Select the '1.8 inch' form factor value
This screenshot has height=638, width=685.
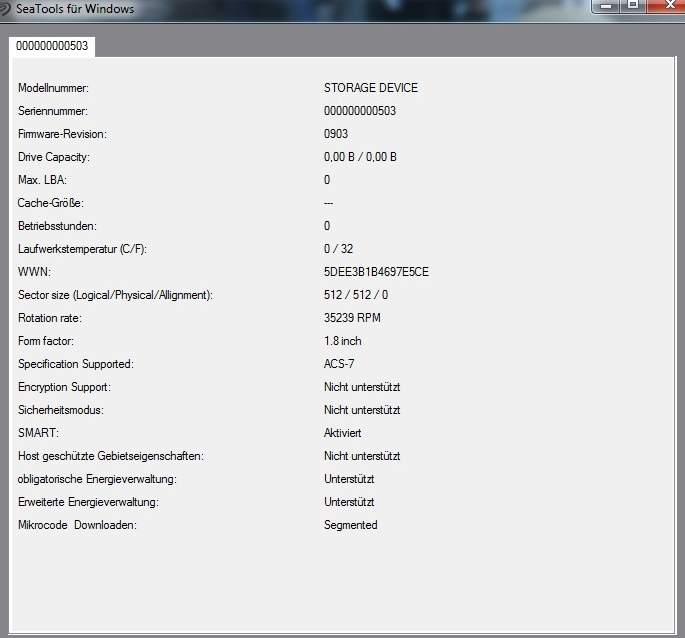[x=342, y=341]
